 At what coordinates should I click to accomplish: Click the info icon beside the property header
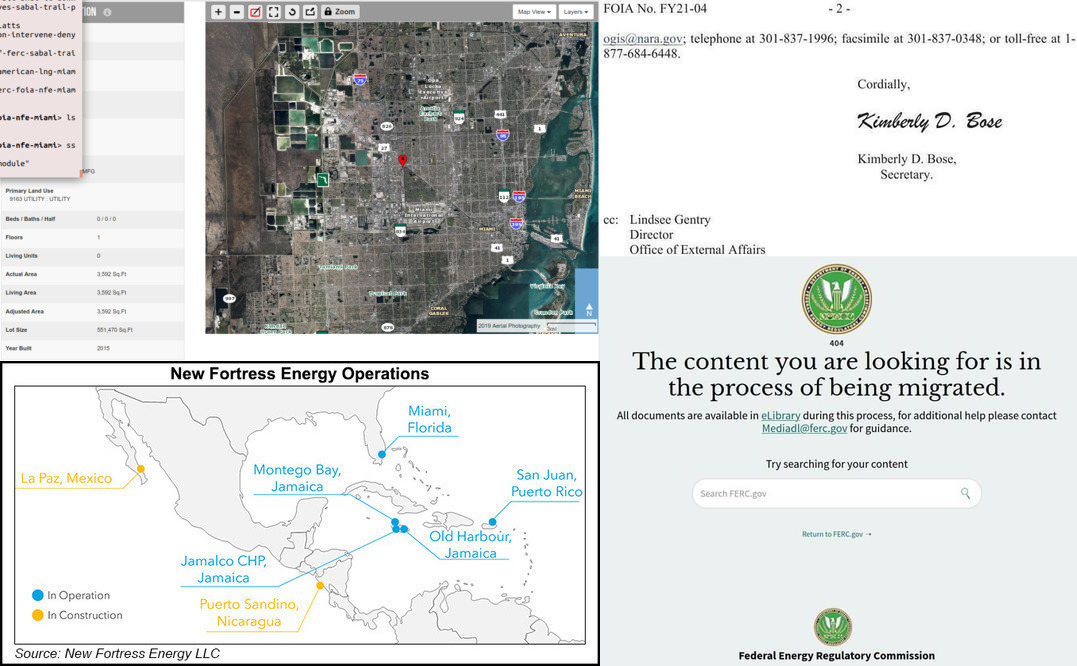[x=107, y=12]
